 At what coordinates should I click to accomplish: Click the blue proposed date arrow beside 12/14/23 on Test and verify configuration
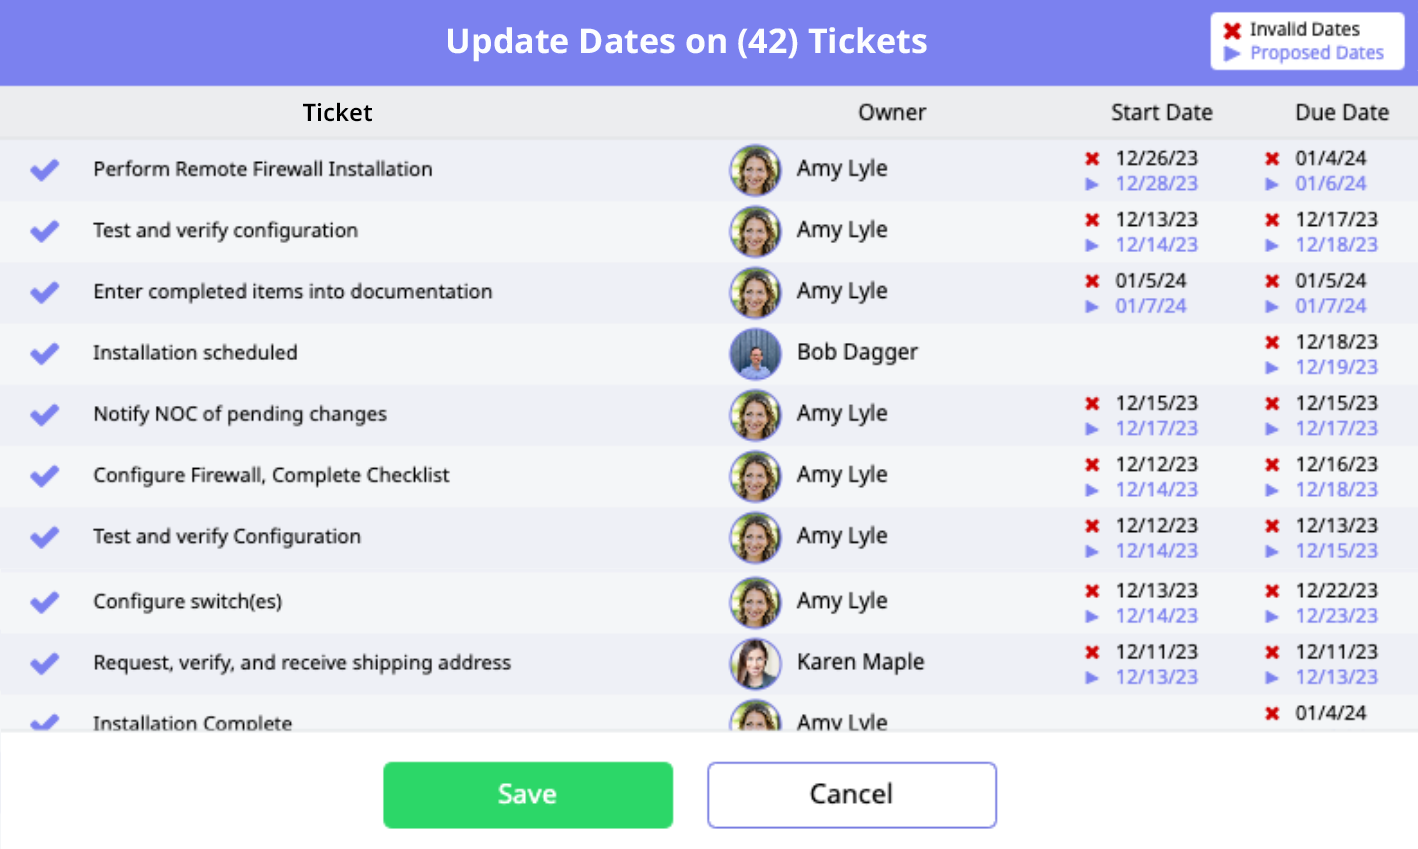1091,244
